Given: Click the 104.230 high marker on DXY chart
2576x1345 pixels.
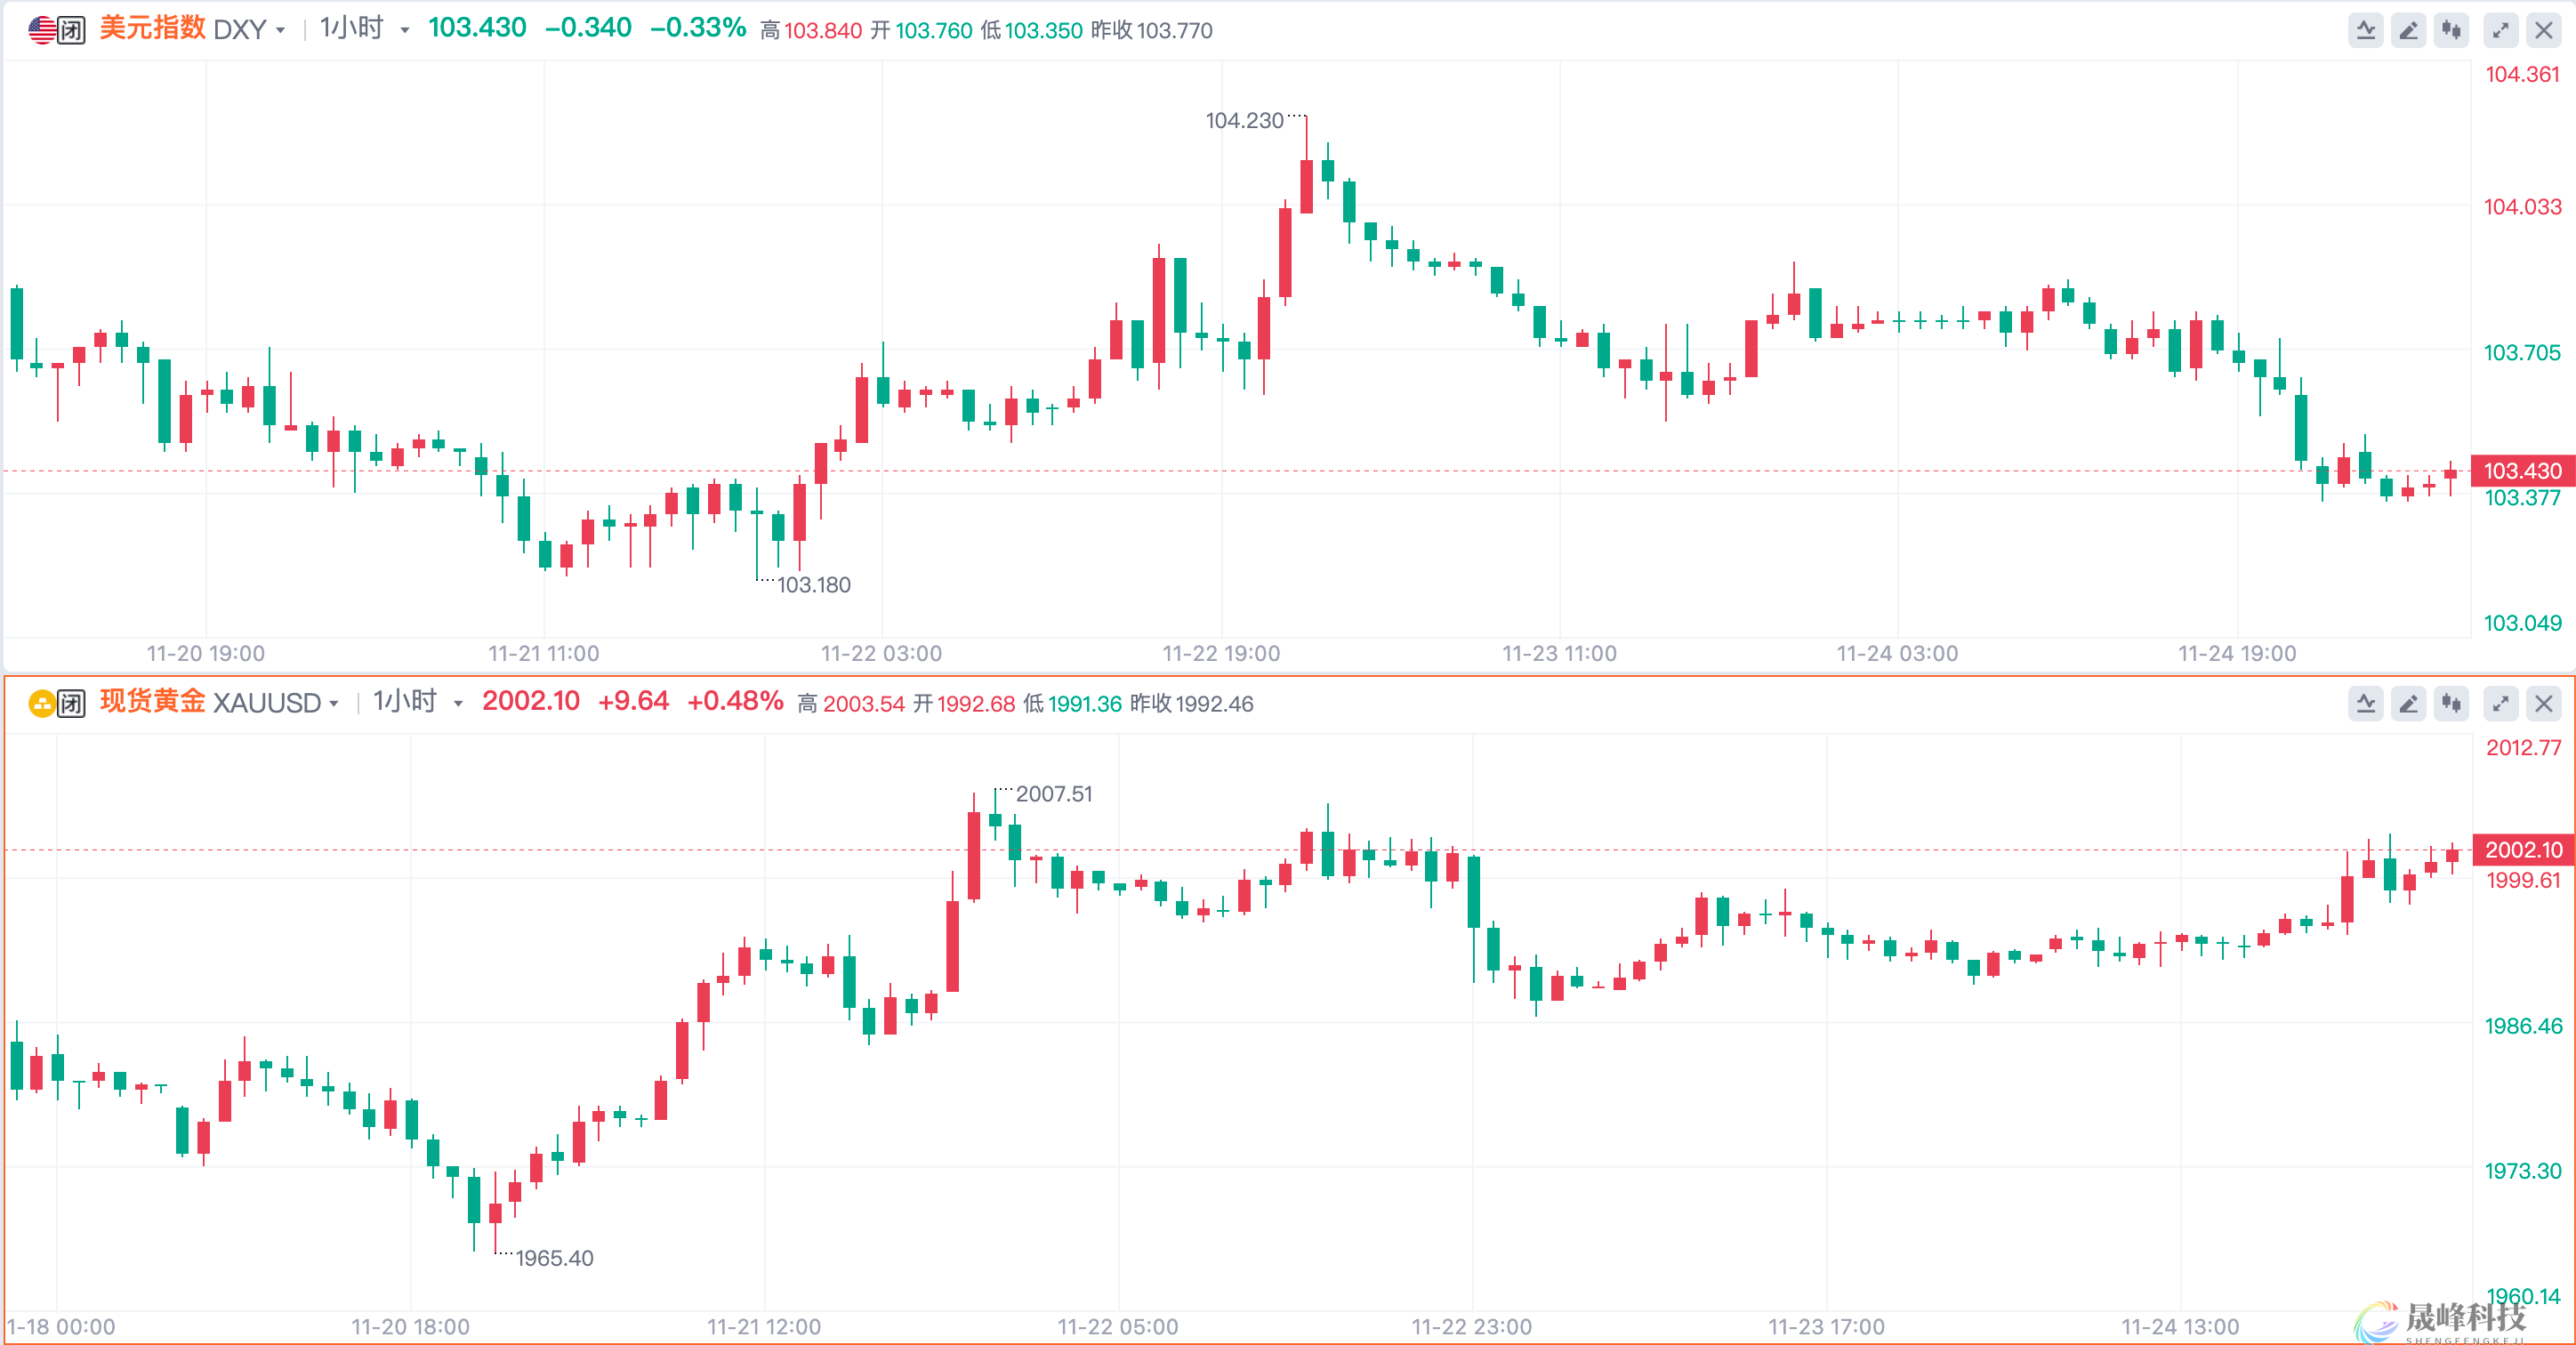Looking at the screenshot, I should coord(1244,120).
